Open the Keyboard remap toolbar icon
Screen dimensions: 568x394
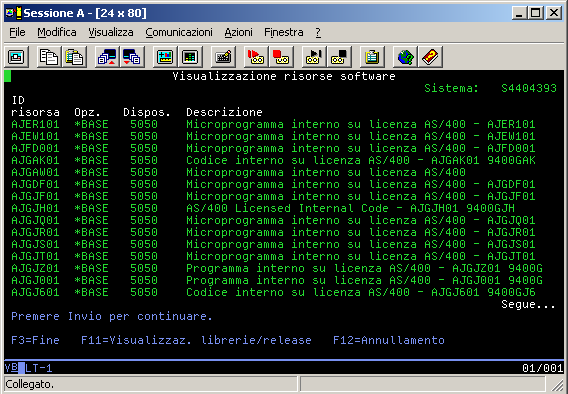click(x=223, y=57)
